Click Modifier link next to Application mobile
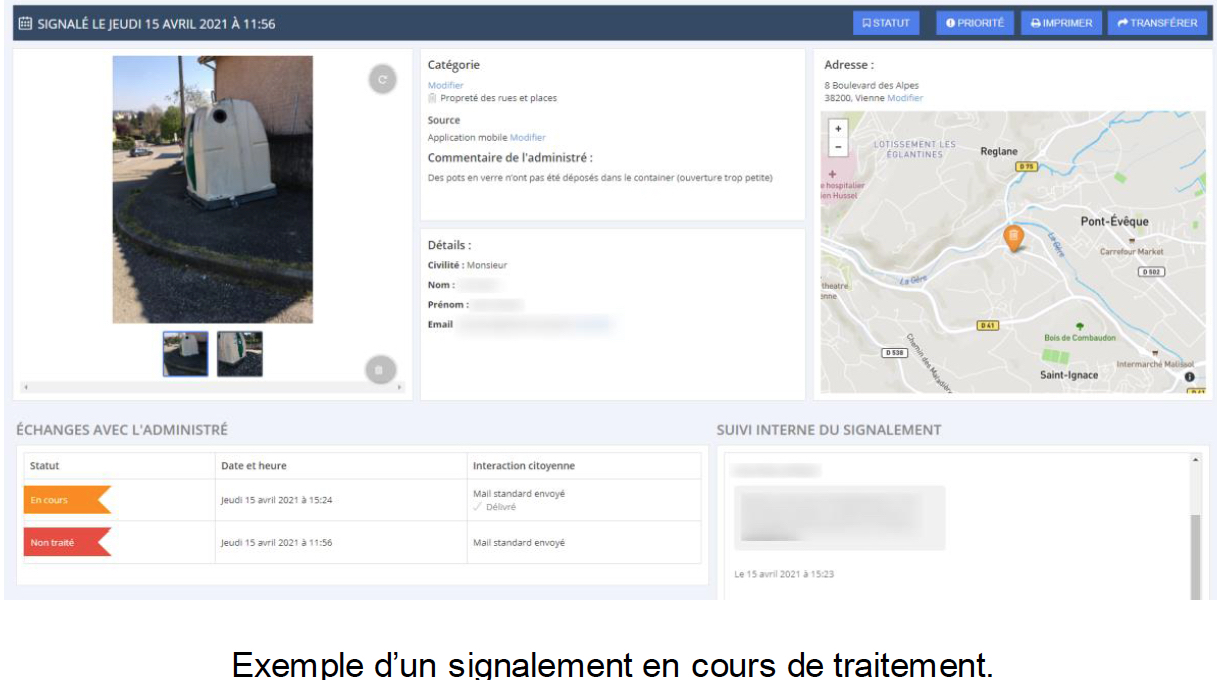 [528, 137]
